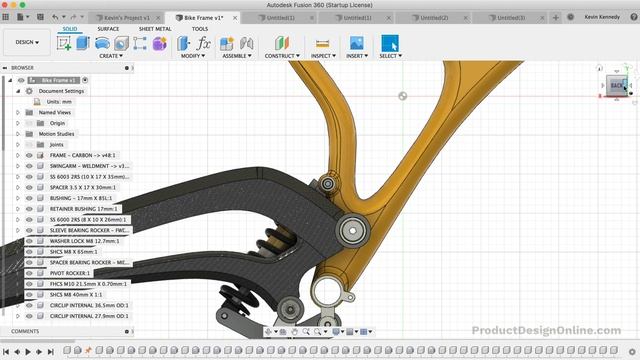The height and width of the screenshot is (360, 640).
Task: Expand the Origin folder
Action: point(18,123)
